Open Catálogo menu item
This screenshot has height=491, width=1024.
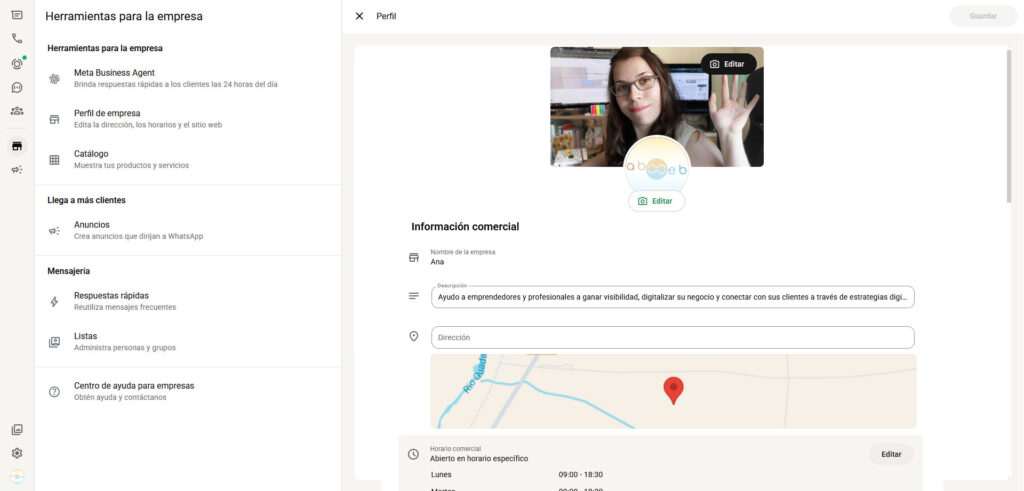tap(187, 159)
